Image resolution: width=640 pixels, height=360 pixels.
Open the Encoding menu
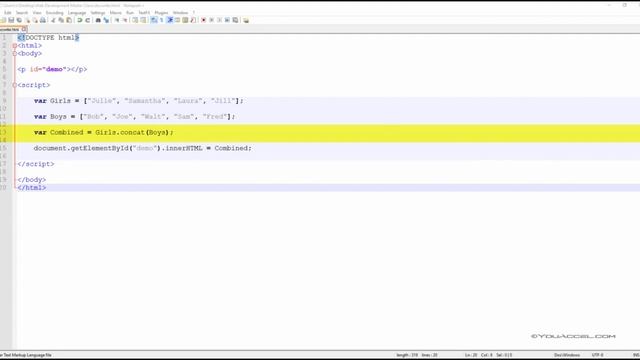[x=55, y=13]
